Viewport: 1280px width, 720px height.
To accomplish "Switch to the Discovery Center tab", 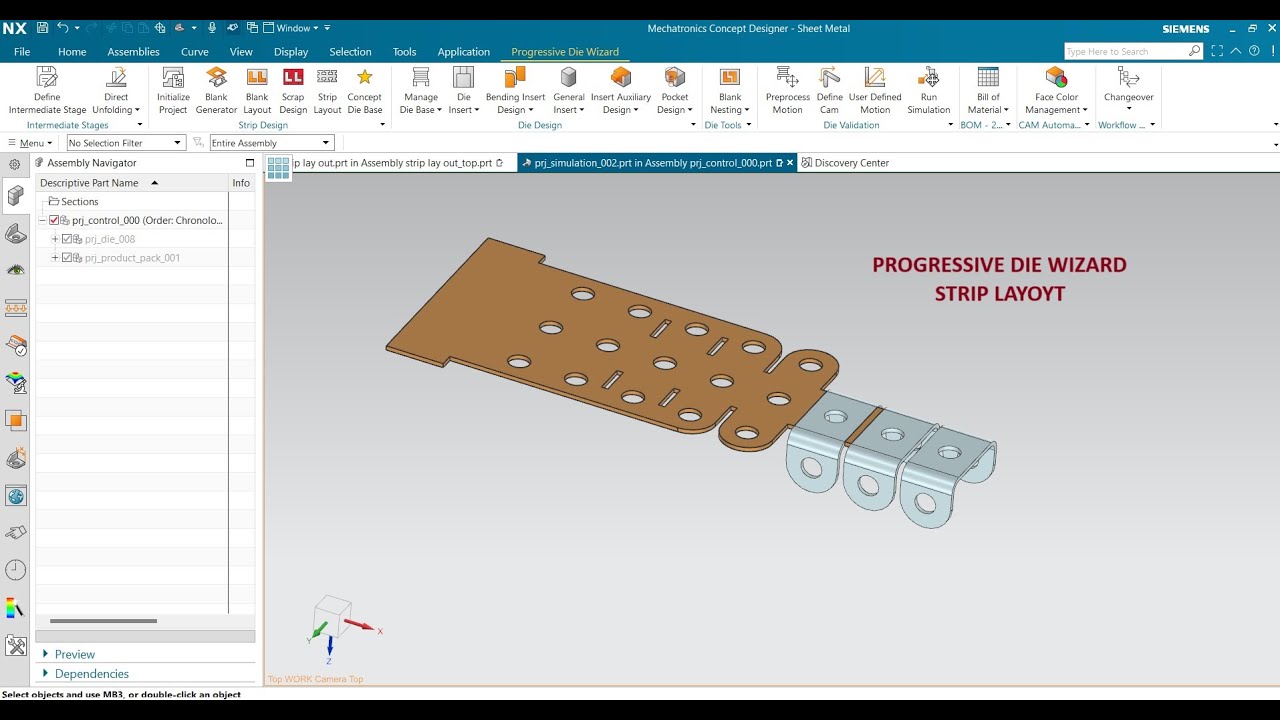I will point(844,163).
